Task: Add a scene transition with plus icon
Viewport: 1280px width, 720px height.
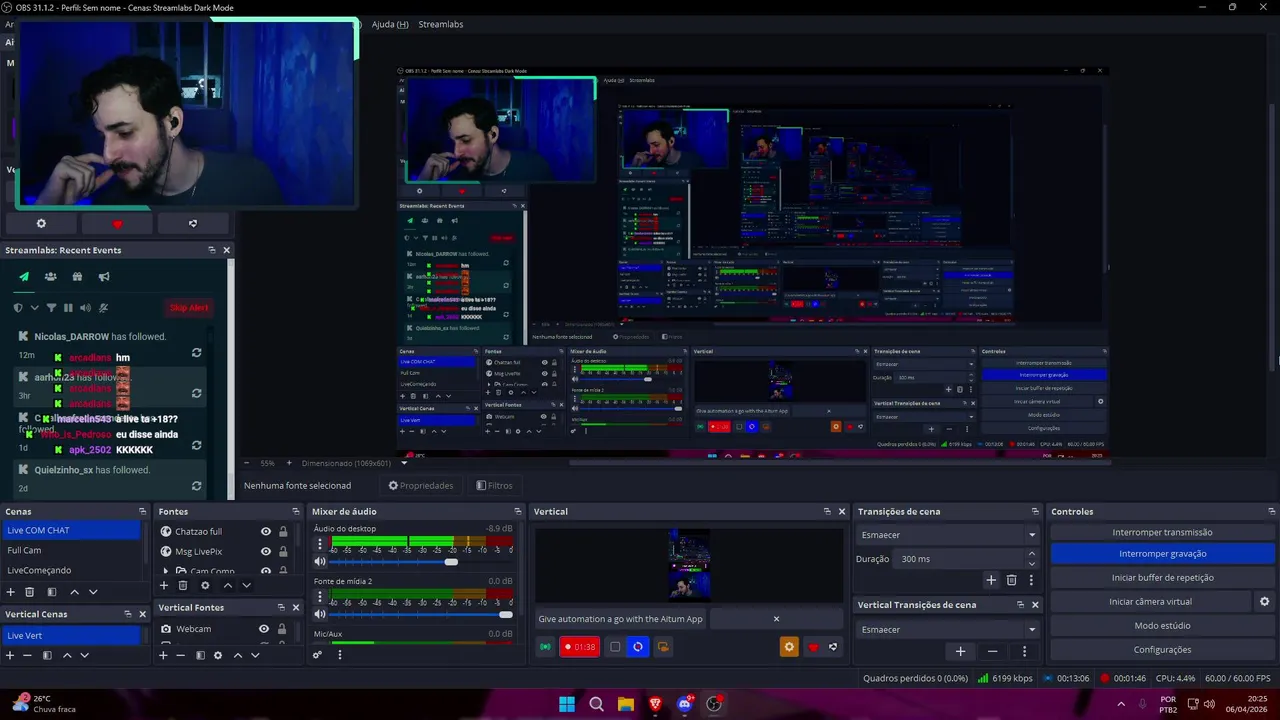Action: click(991, 580)
